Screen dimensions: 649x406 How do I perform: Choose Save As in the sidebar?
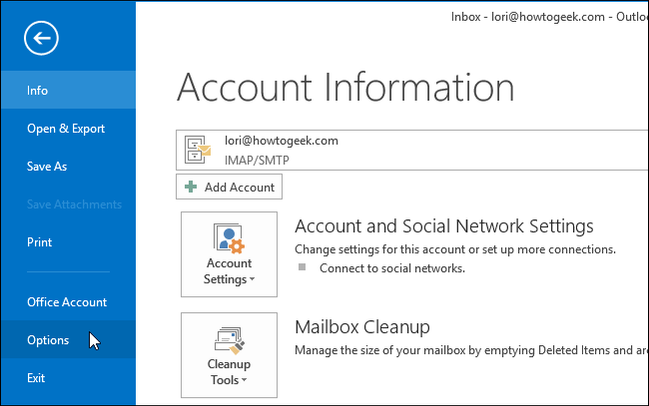point(68,166)
